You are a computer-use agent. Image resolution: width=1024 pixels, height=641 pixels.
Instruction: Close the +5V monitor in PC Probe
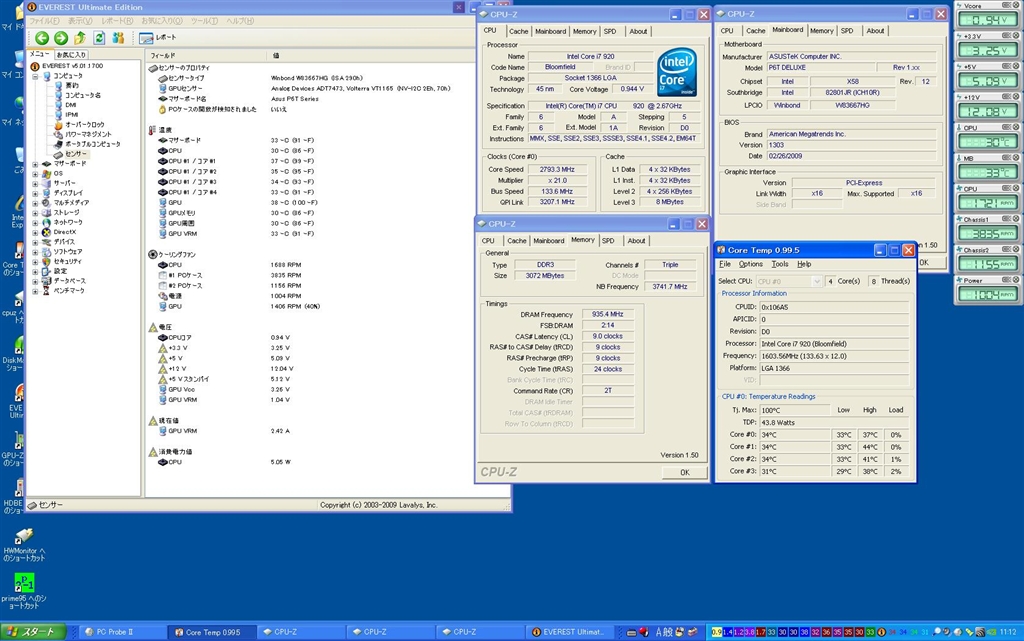click(x=1016, y=66)
